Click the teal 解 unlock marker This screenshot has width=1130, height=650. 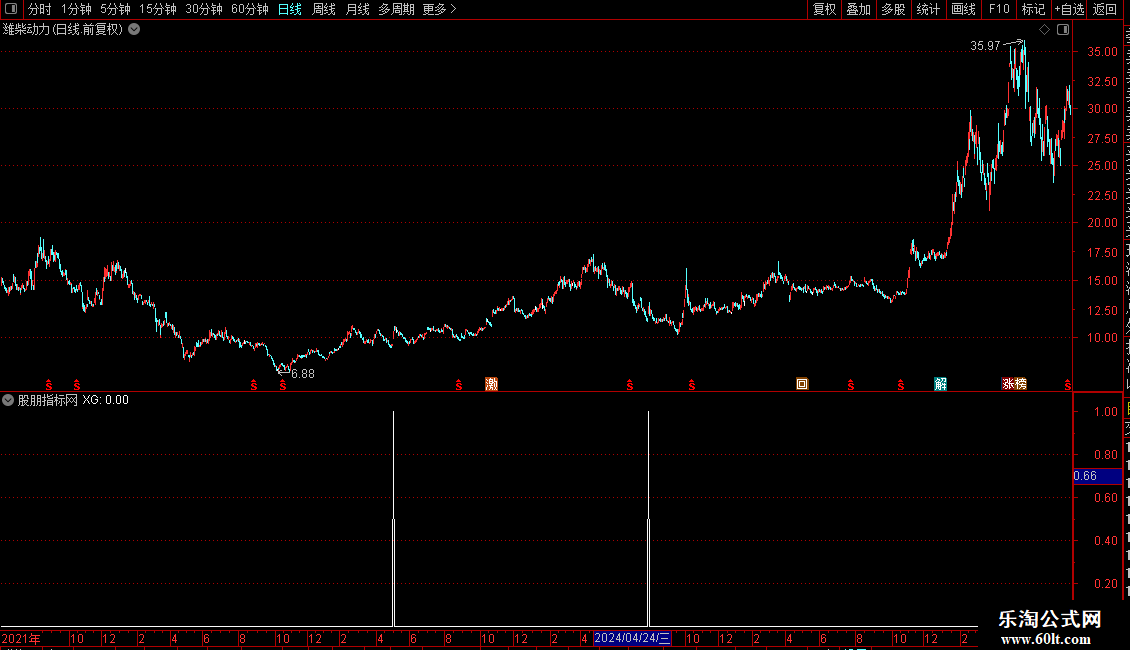[x=940, y=384]
